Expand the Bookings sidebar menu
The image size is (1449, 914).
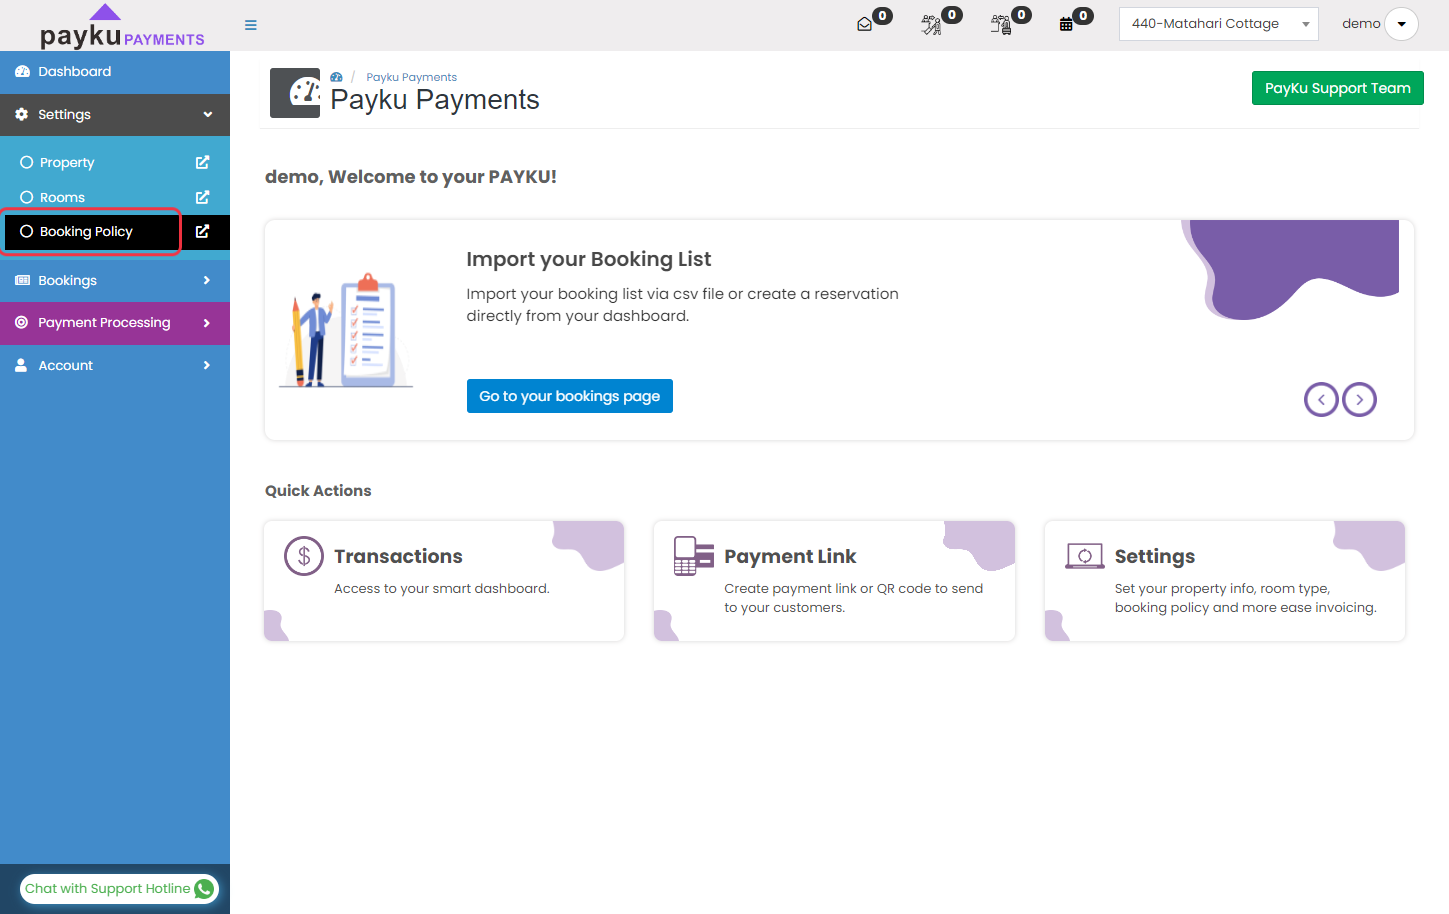pos(115,281)
